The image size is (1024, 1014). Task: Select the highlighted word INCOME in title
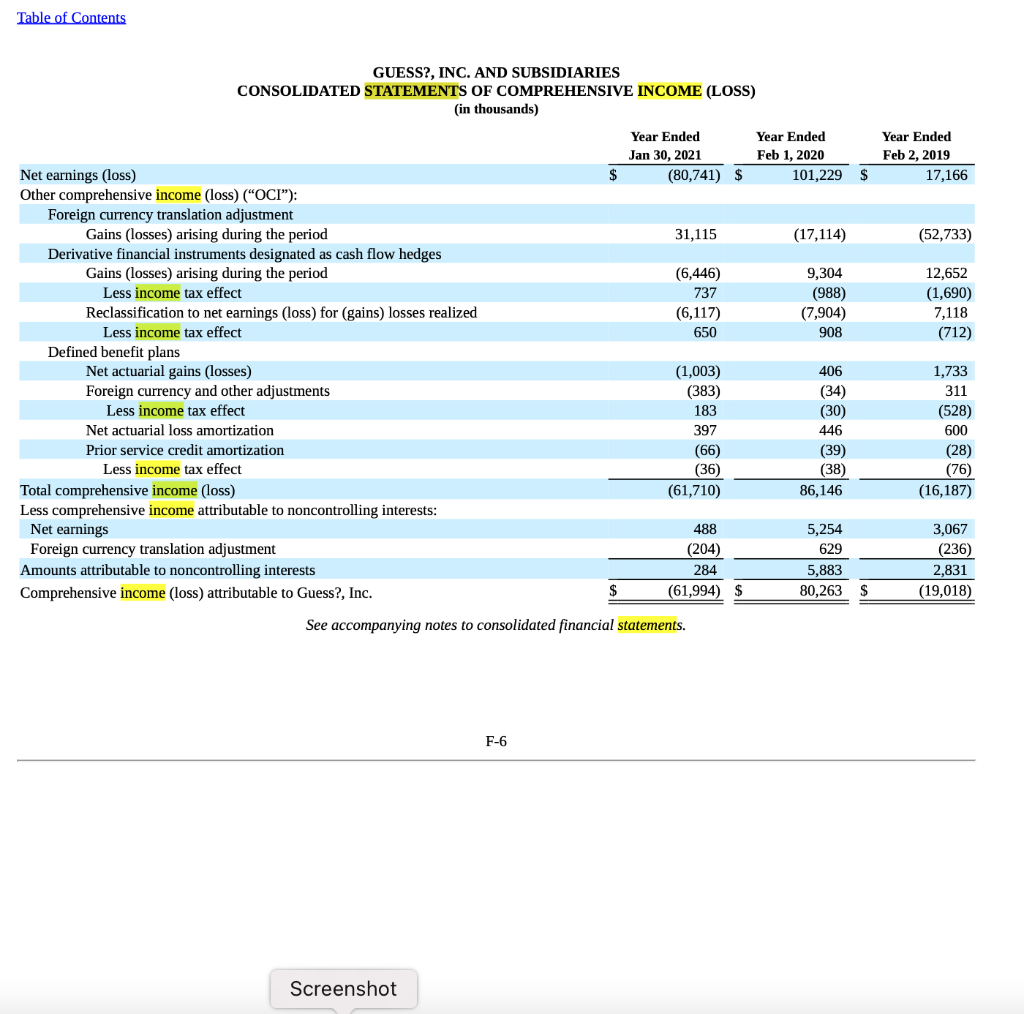[x=671, y=91]
